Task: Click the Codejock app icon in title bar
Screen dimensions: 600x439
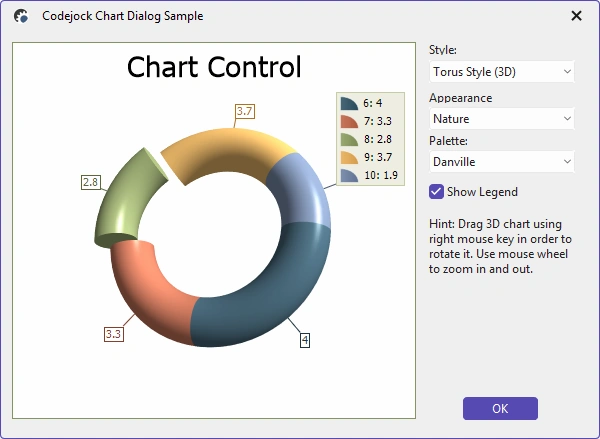Action: click(21, 16)
